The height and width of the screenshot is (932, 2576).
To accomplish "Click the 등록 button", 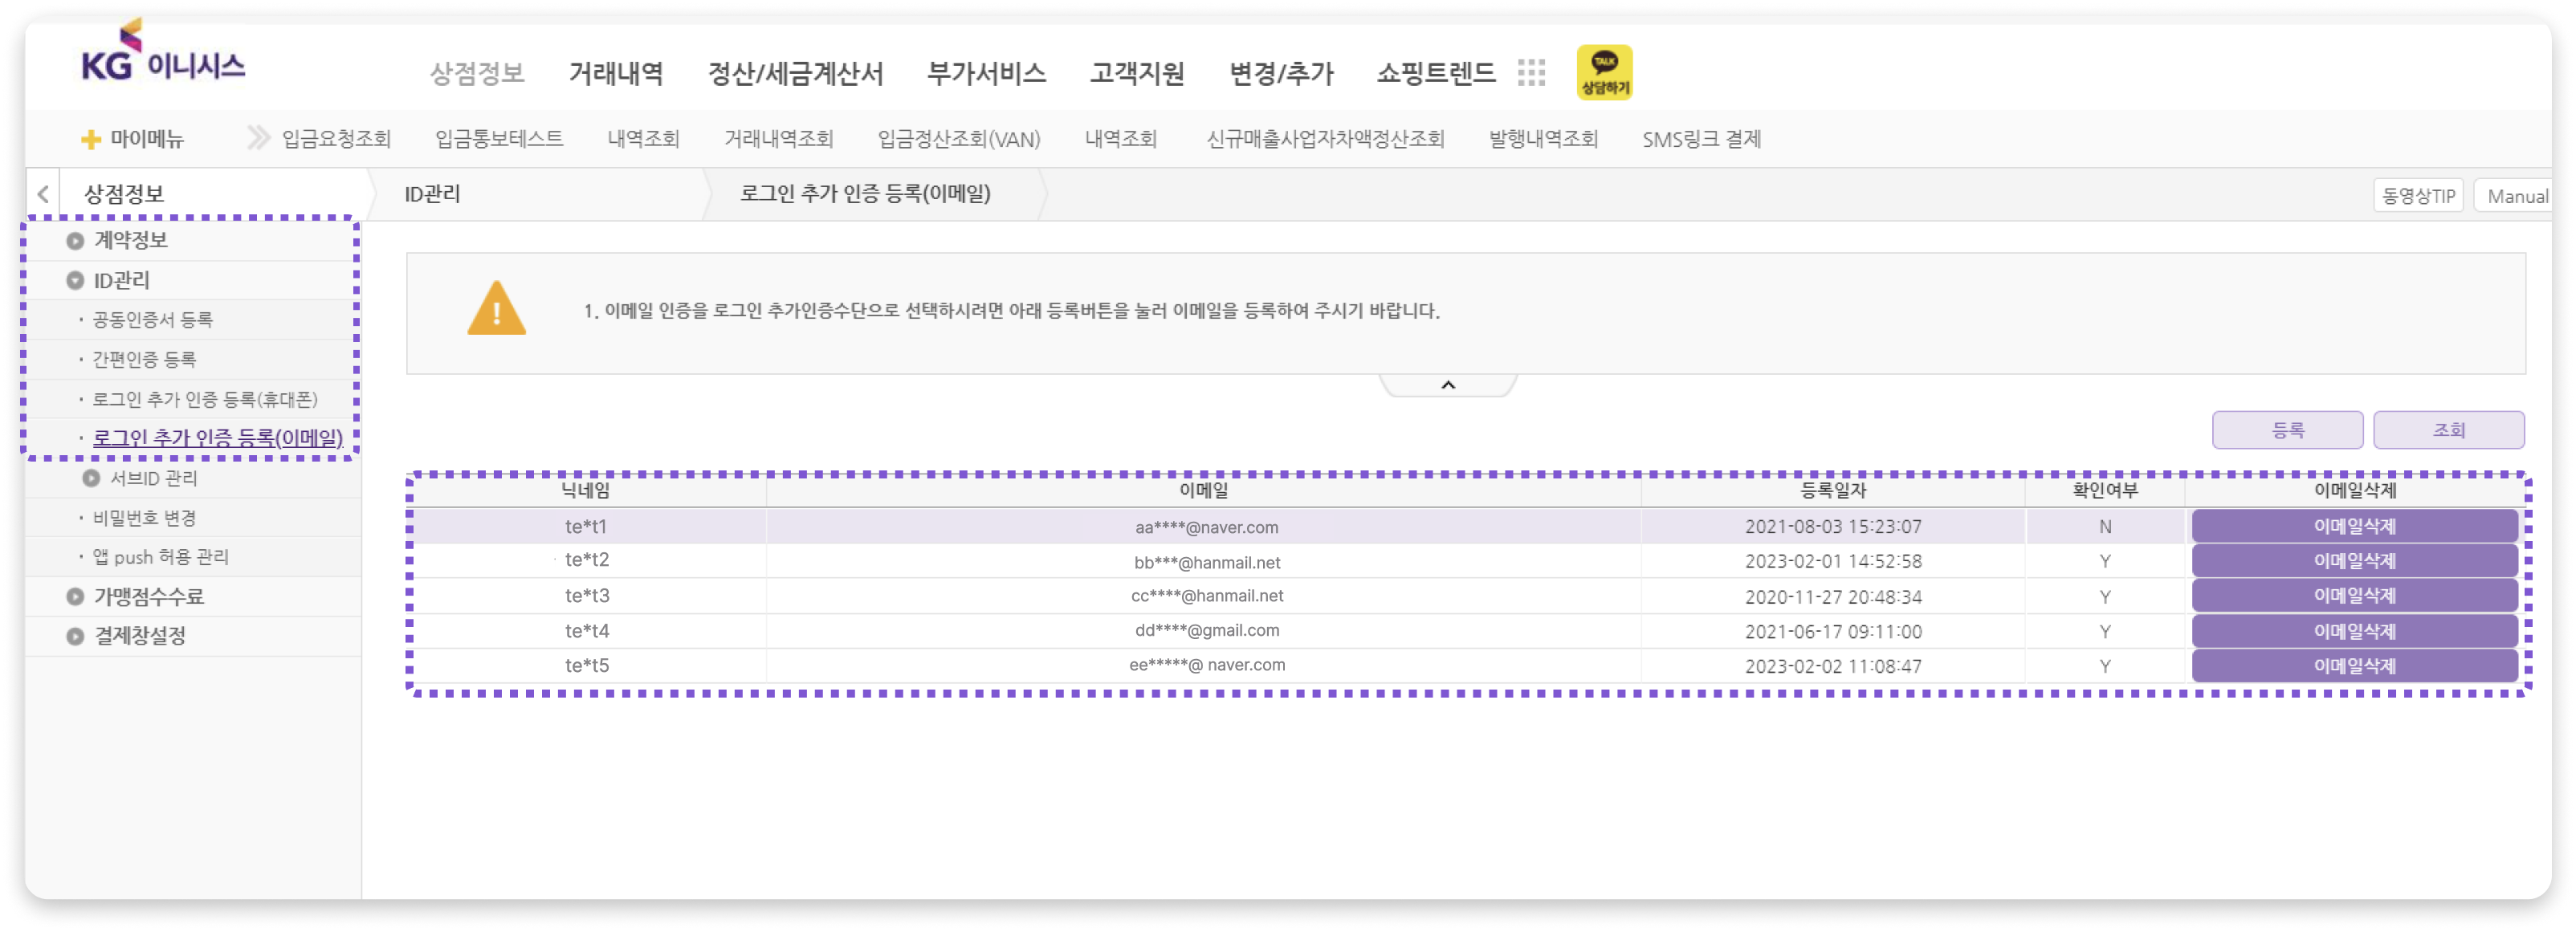I will 2287,430.
